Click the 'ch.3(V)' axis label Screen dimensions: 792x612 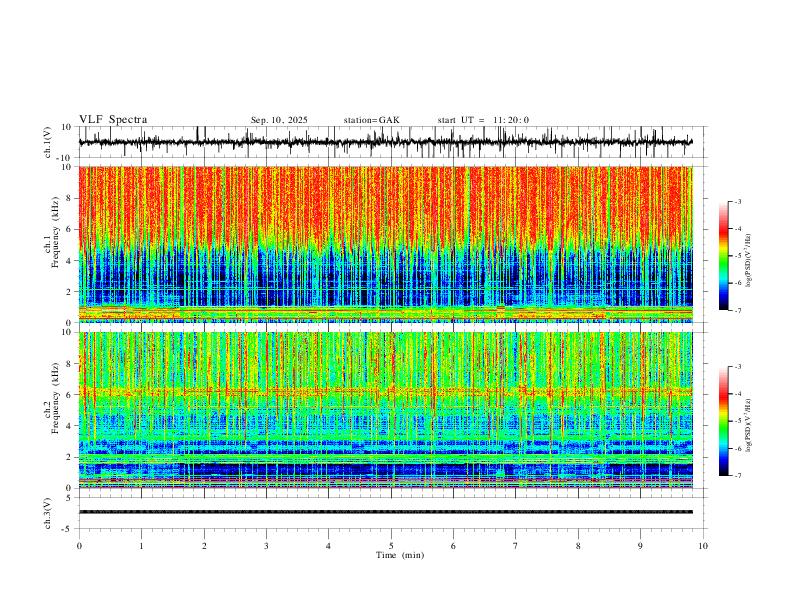tap(48, 513)
